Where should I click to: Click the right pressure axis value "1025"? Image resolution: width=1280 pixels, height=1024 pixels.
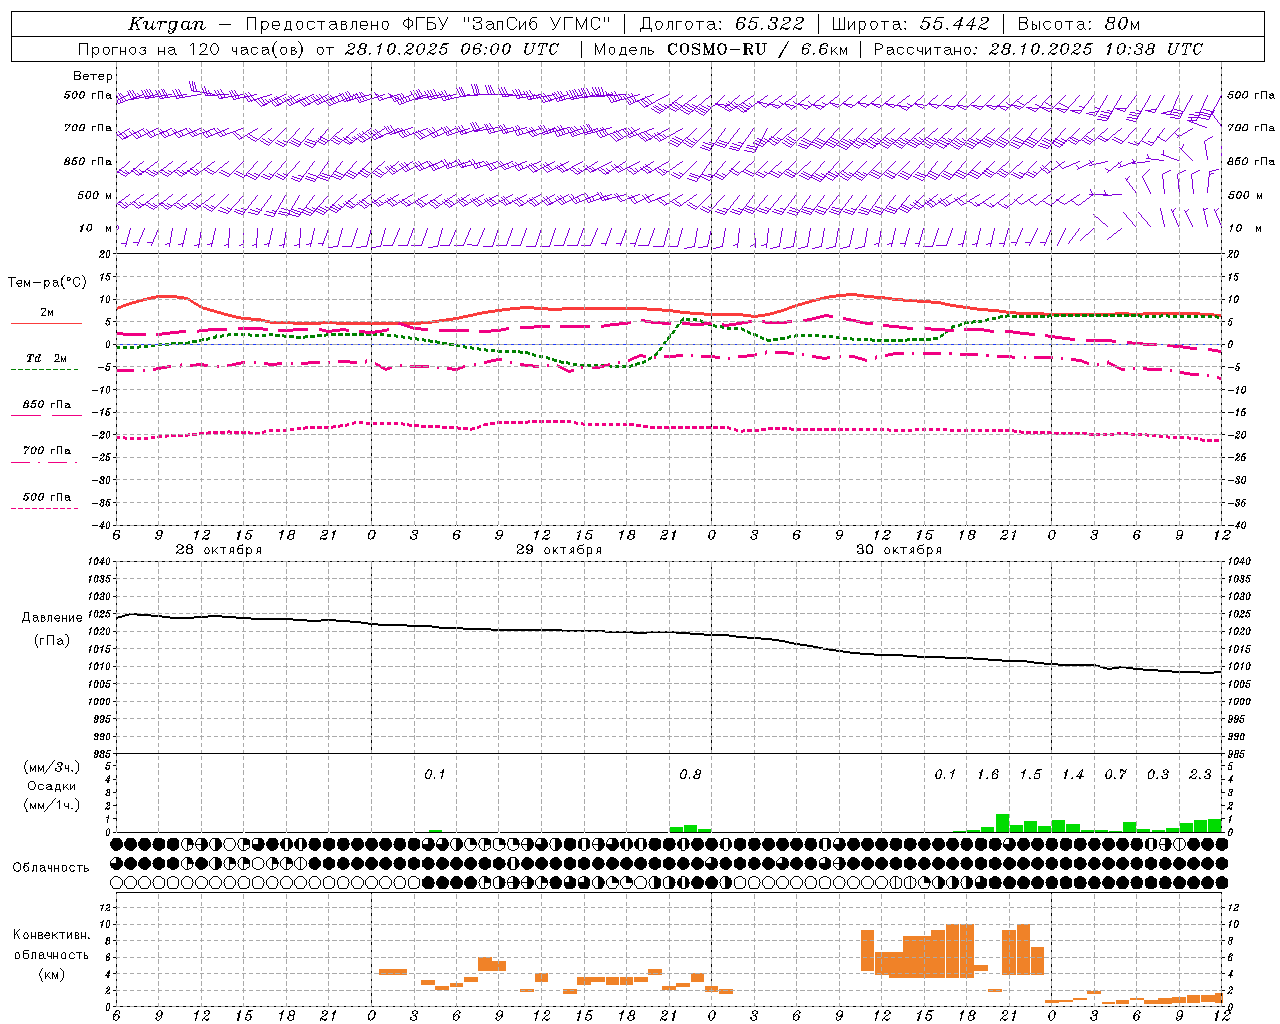click(x=1239, y=614)
